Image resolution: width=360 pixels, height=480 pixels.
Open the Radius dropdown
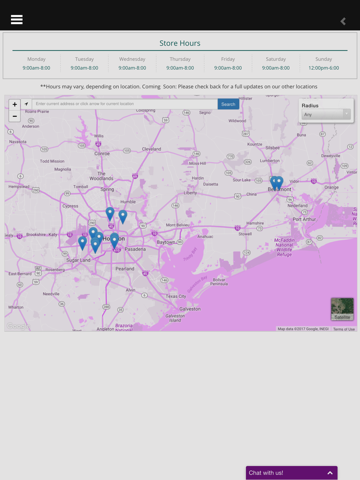326,114
